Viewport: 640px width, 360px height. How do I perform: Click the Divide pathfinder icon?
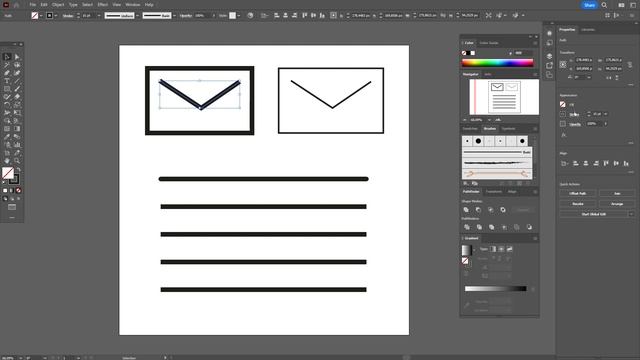(467, 227)
